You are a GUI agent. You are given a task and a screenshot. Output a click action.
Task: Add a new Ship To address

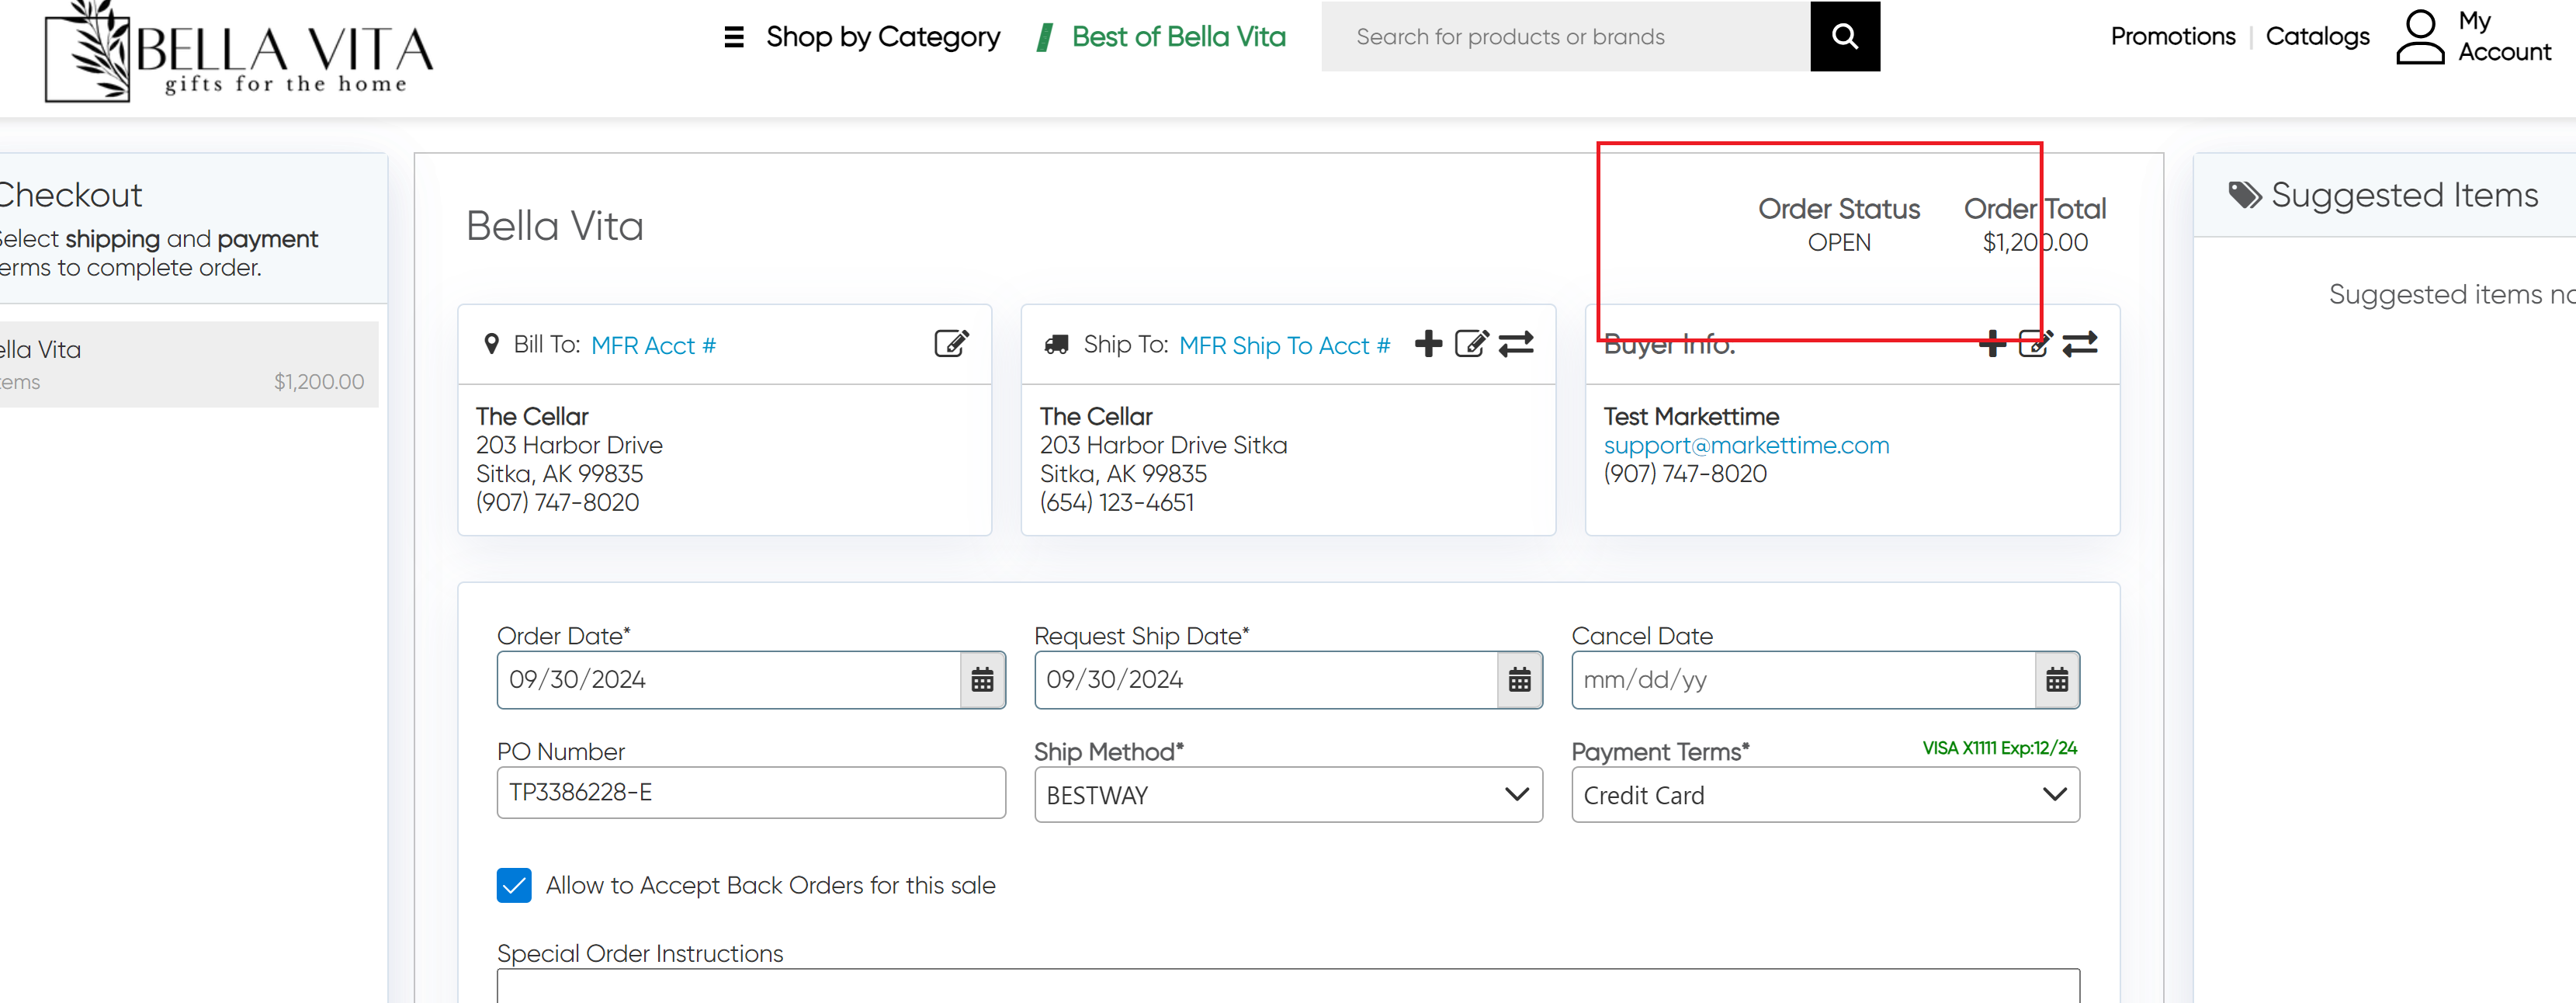[x=1428, y=344]
